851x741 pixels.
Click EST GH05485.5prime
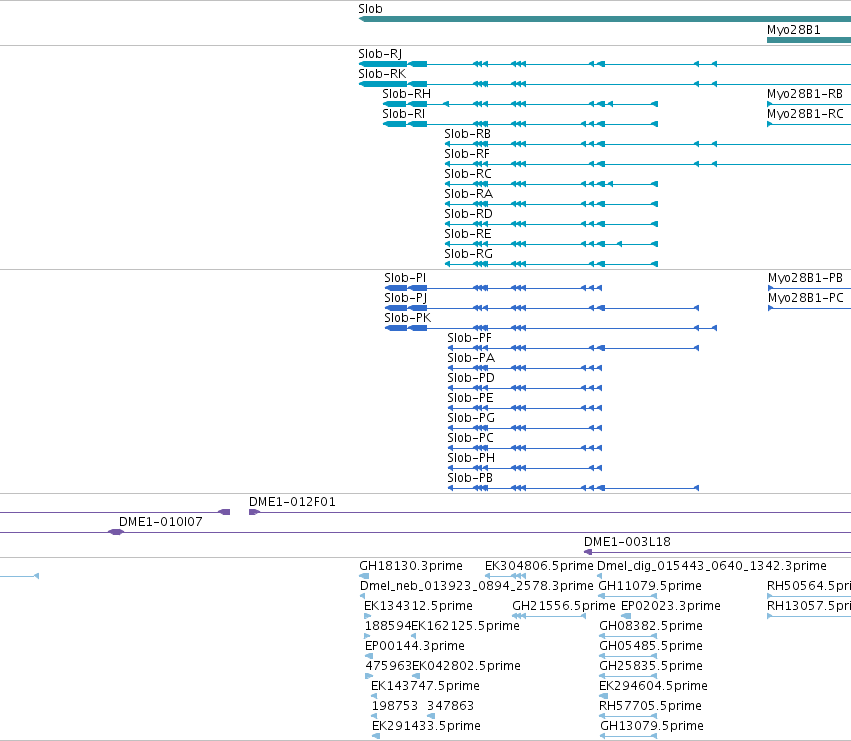tap(651, 647)
